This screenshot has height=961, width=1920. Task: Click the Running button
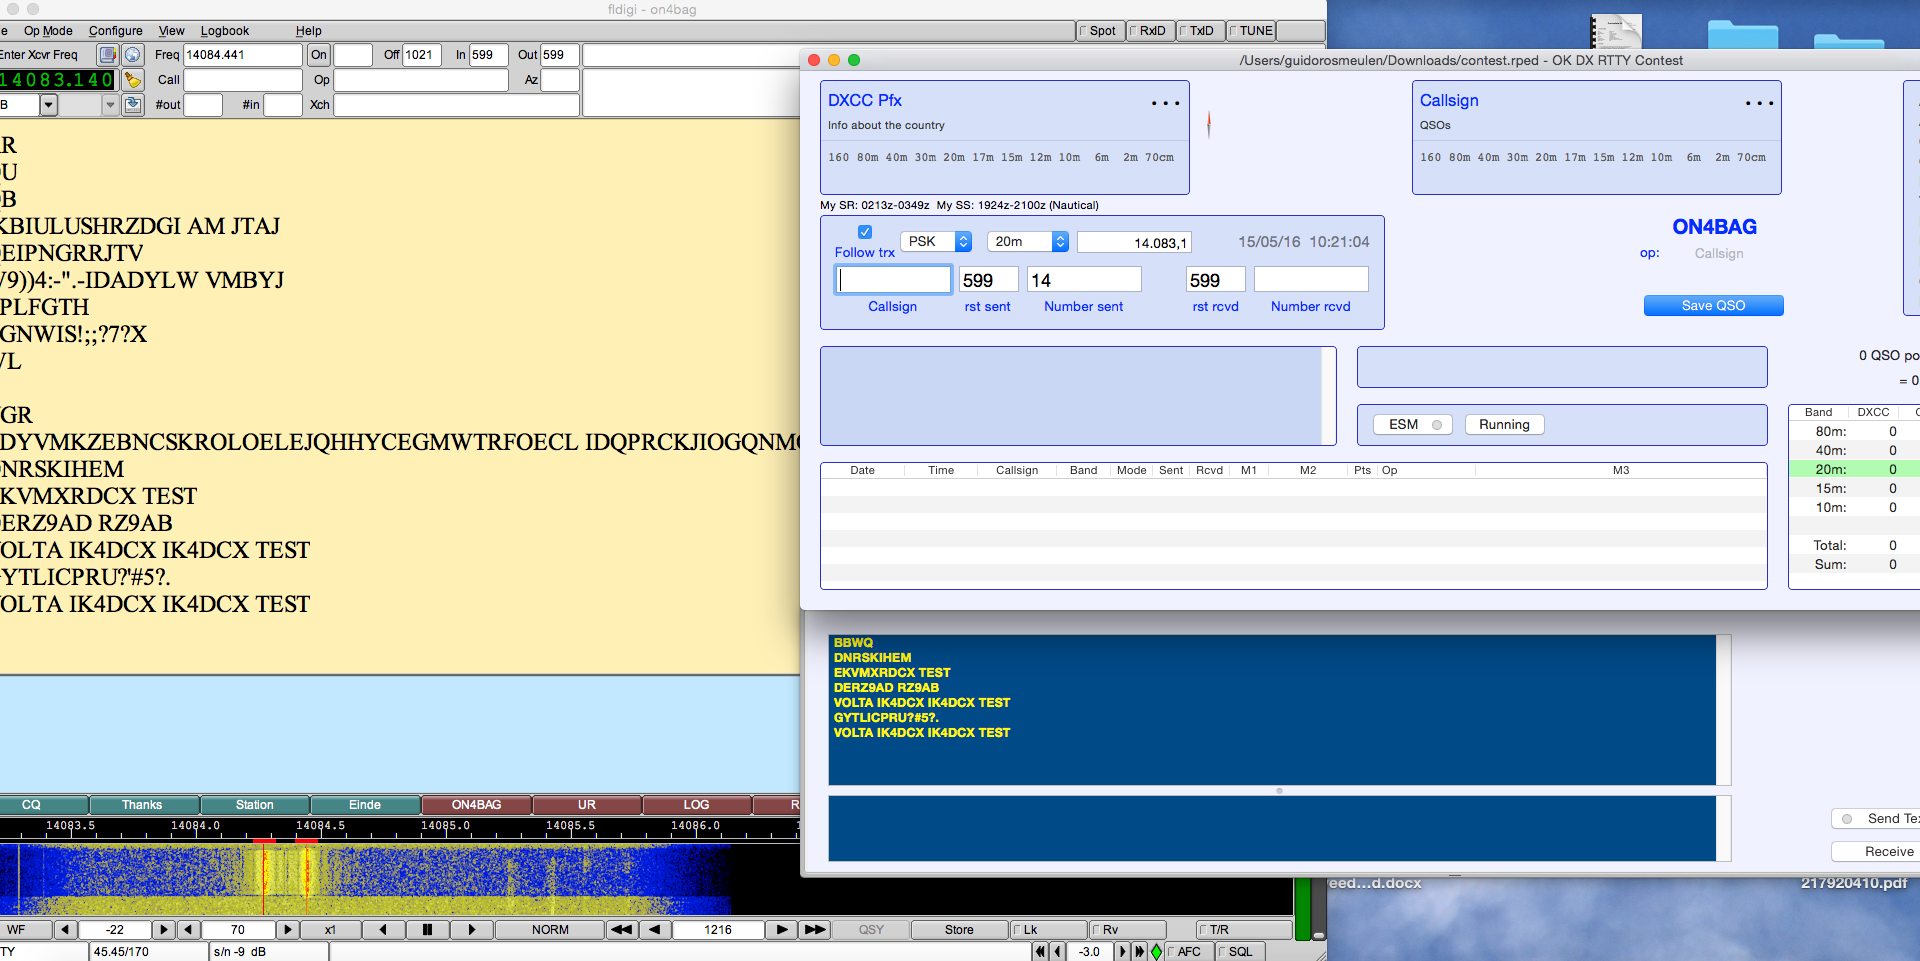[x=1504, y=425]
